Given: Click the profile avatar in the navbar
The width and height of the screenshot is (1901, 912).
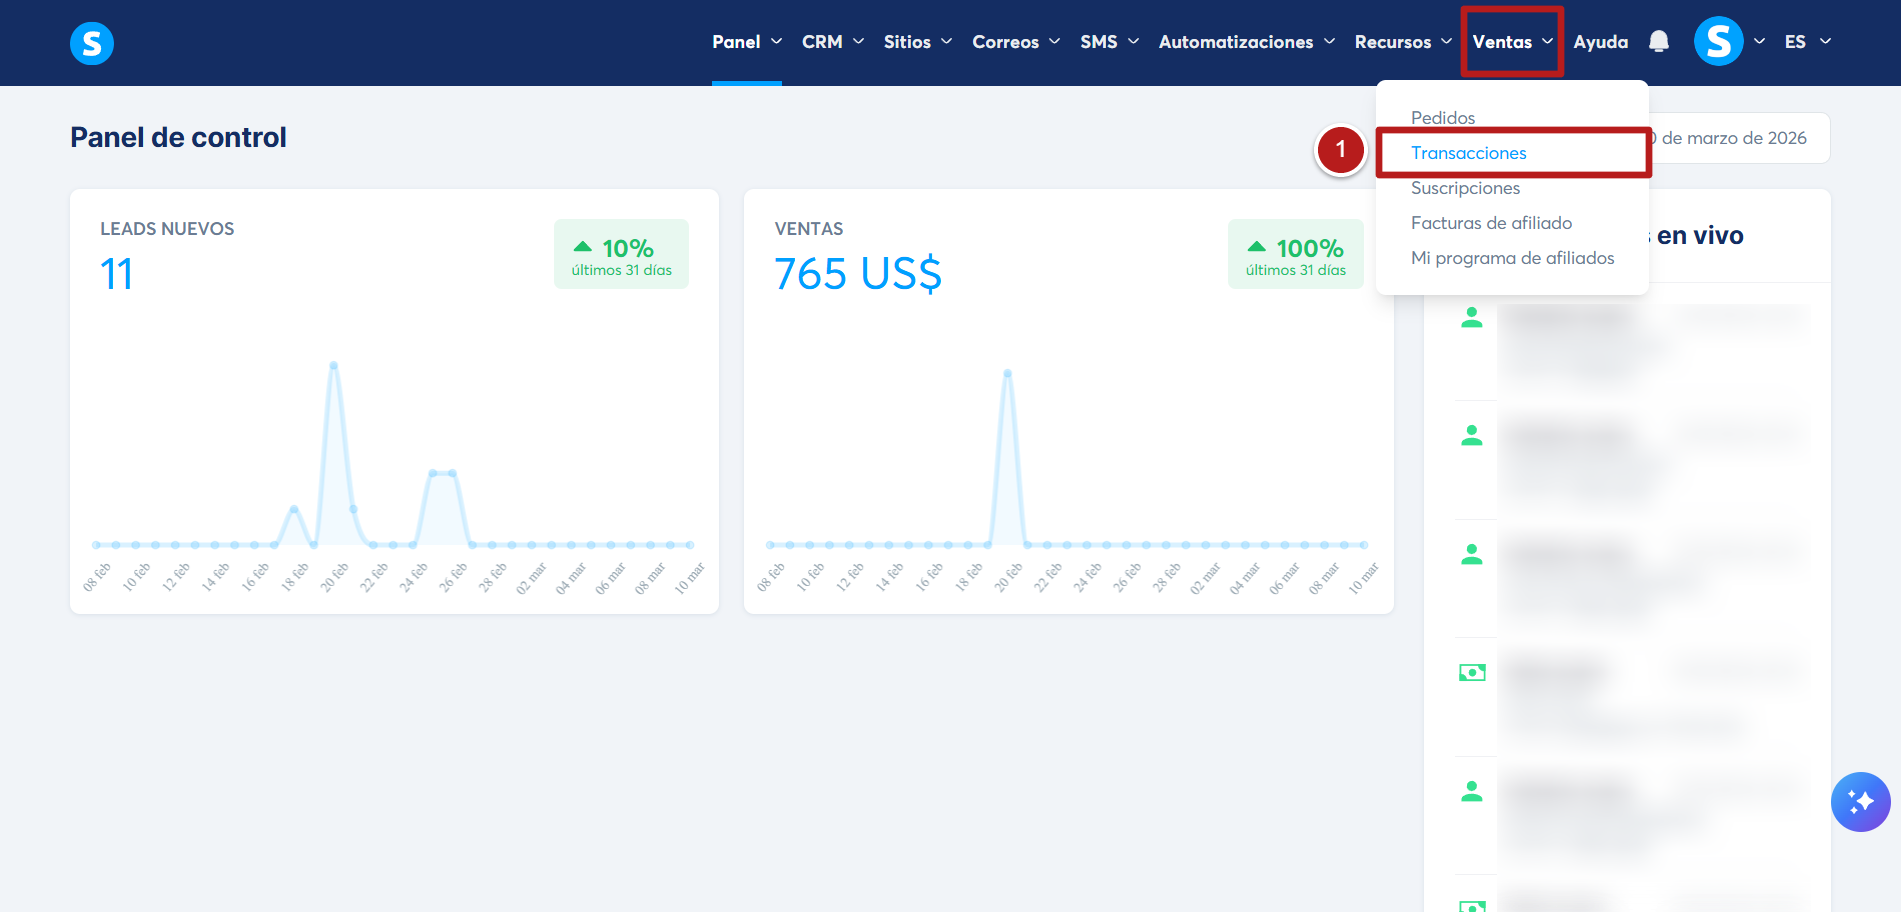Looking at the screenshot, I should [x=1718, y=41].
